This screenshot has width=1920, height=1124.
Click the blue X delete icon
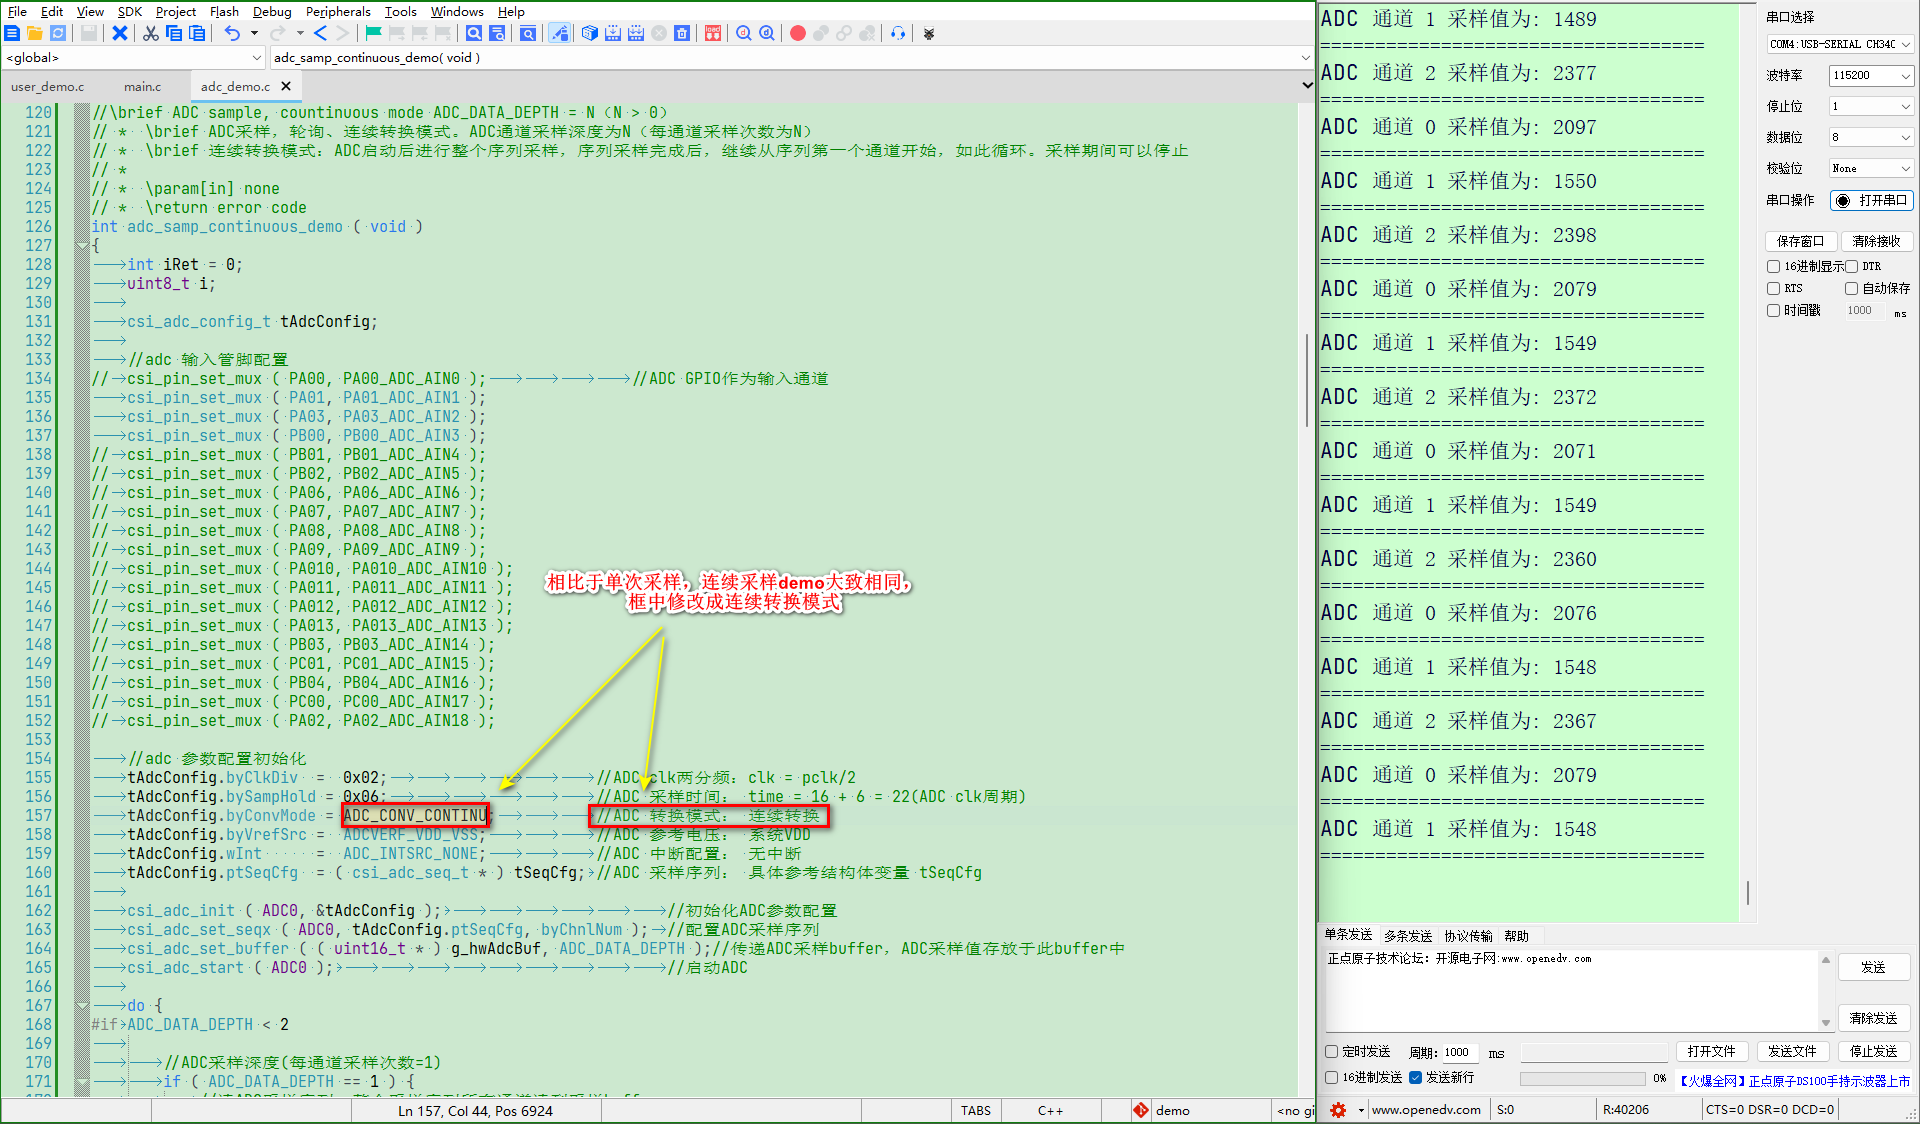[x=120, y=33]
